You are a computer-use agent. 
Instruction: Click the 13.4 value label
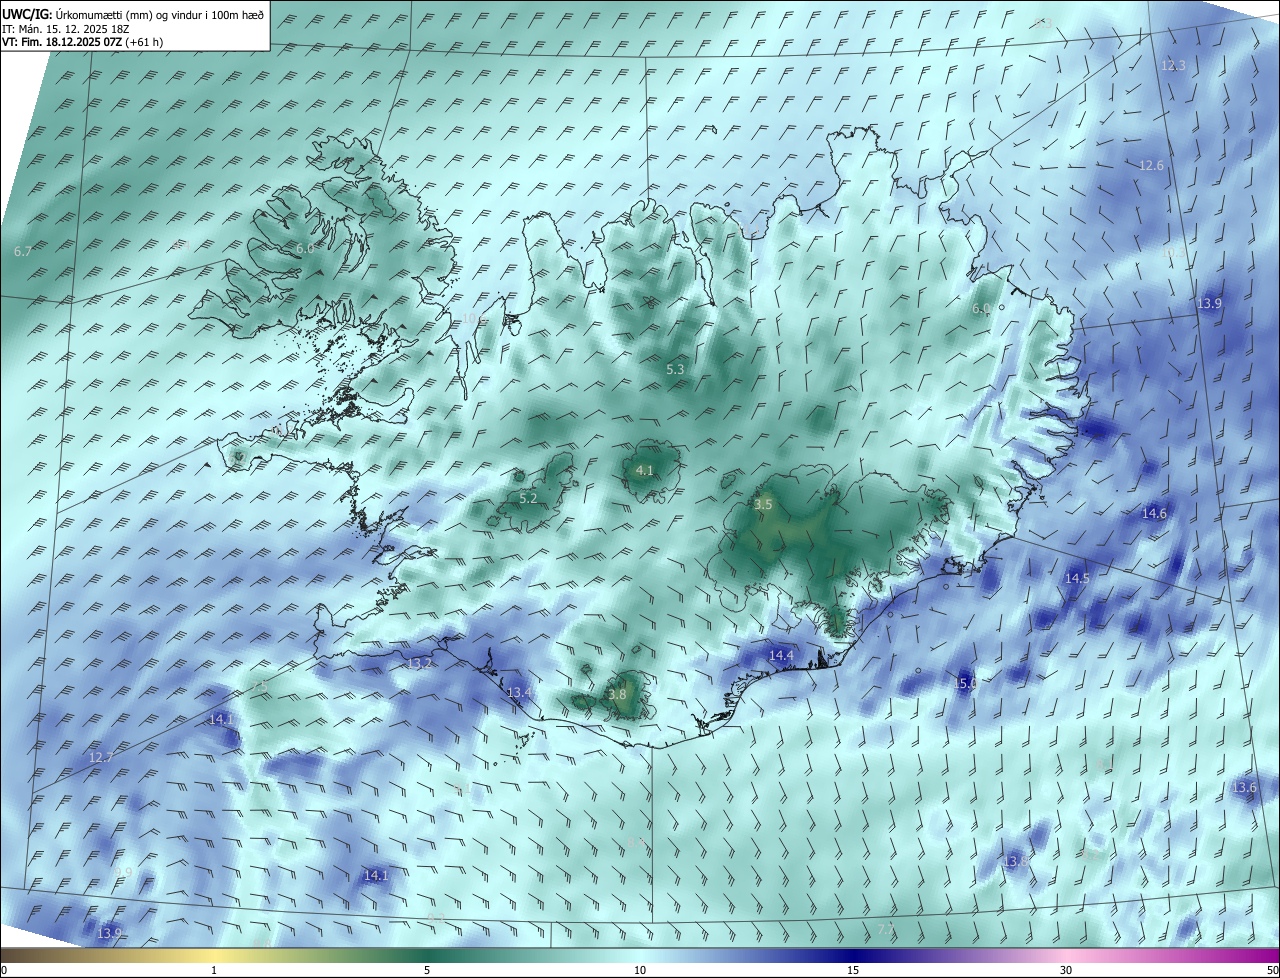point(519,693)
